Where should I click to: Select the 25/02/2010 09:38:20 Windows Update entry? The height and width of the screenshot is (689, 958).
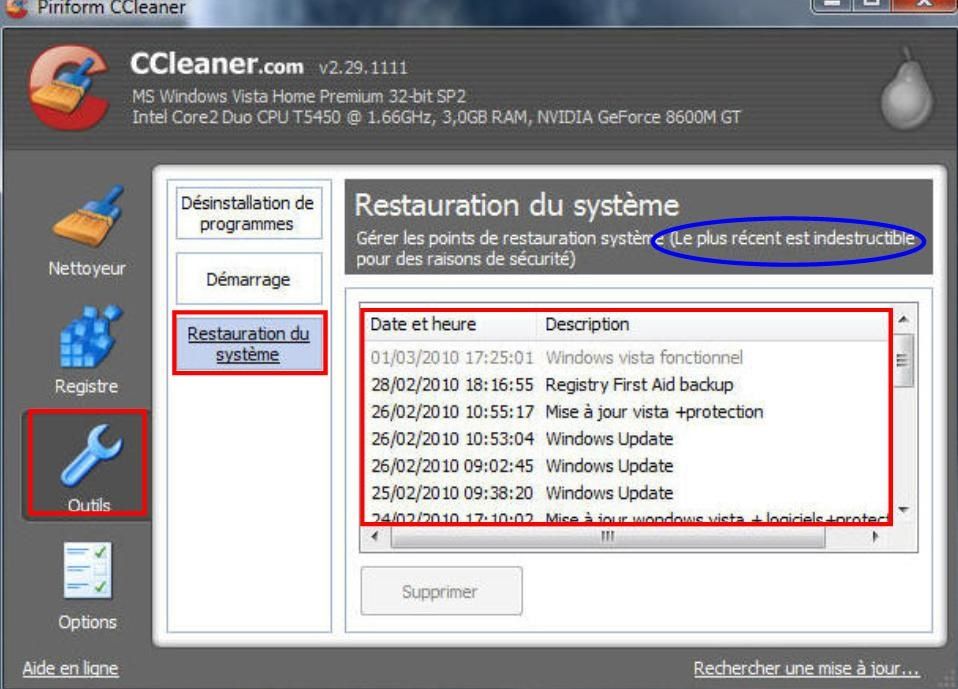[628, 492]
